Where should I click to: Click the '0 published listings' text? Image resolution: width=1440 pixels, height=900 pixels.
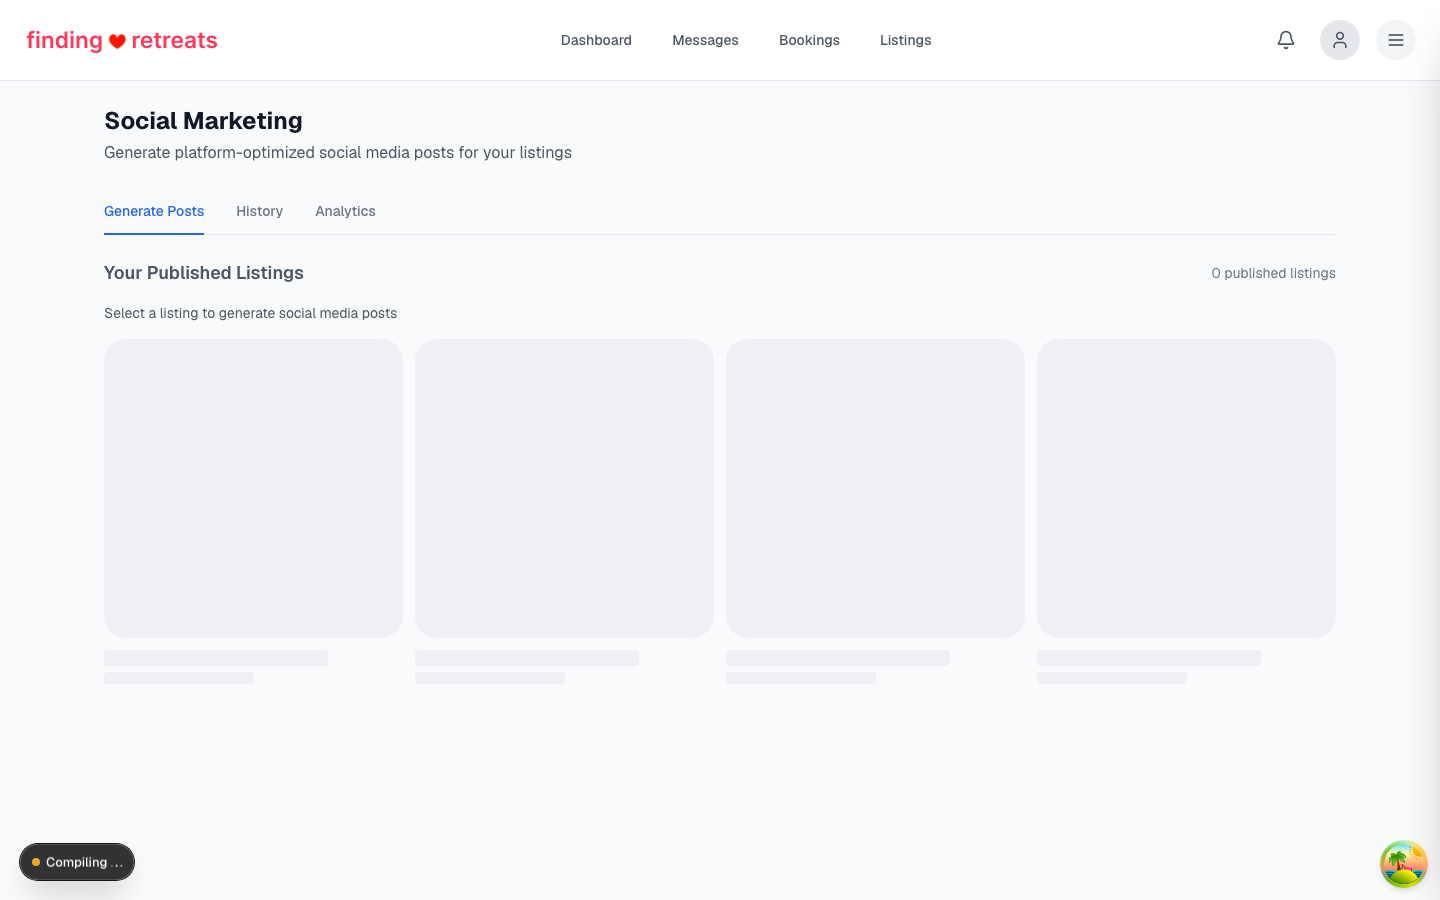click(x=1273, y=273)
